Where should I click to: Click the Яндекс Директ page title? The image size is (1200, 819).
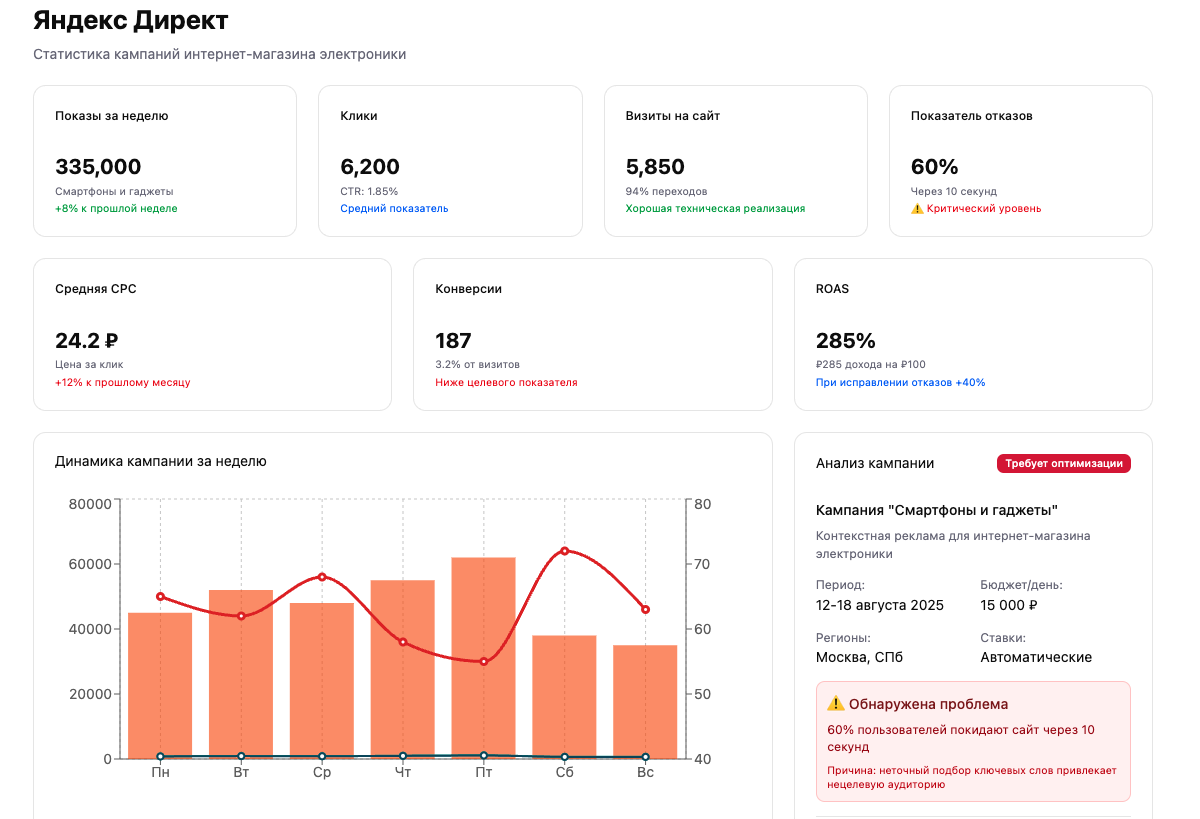click(131, 20)
